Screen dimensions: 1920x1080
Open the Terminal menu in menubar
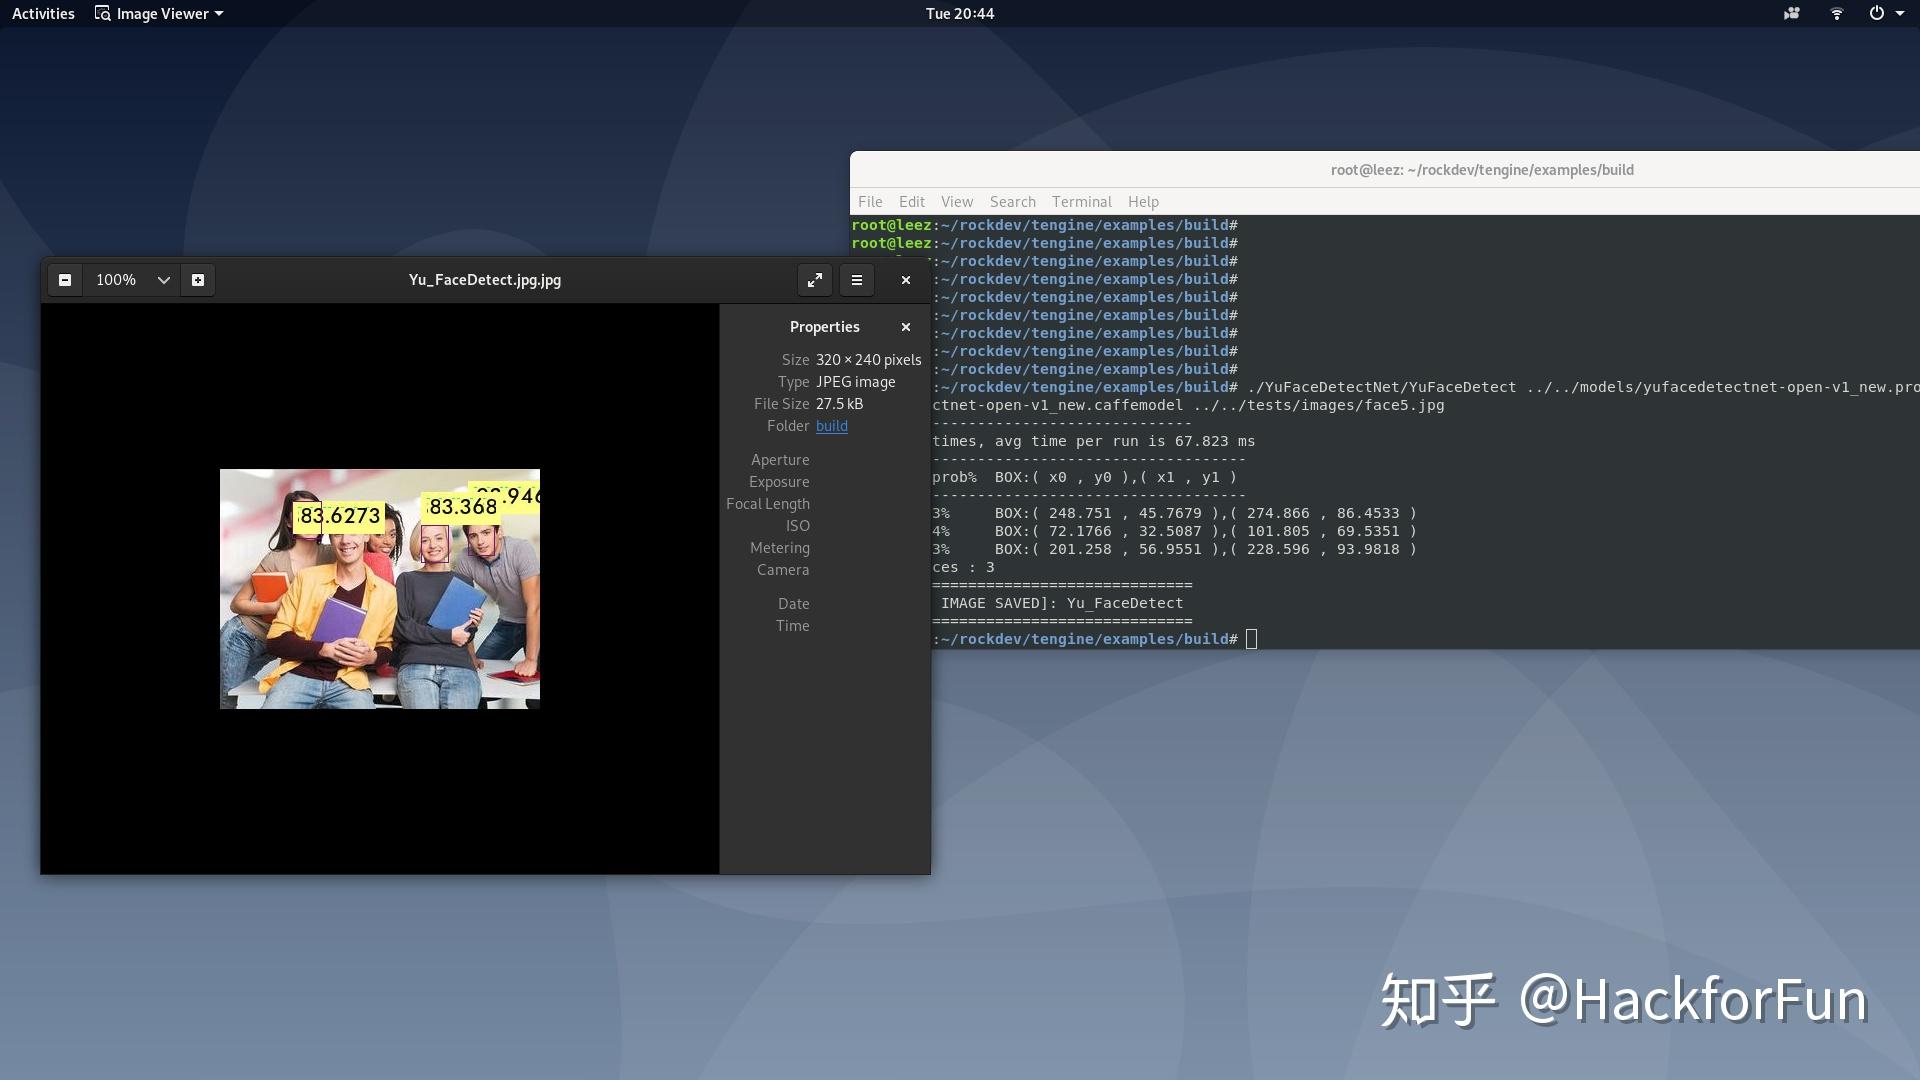click(1081, 202)
